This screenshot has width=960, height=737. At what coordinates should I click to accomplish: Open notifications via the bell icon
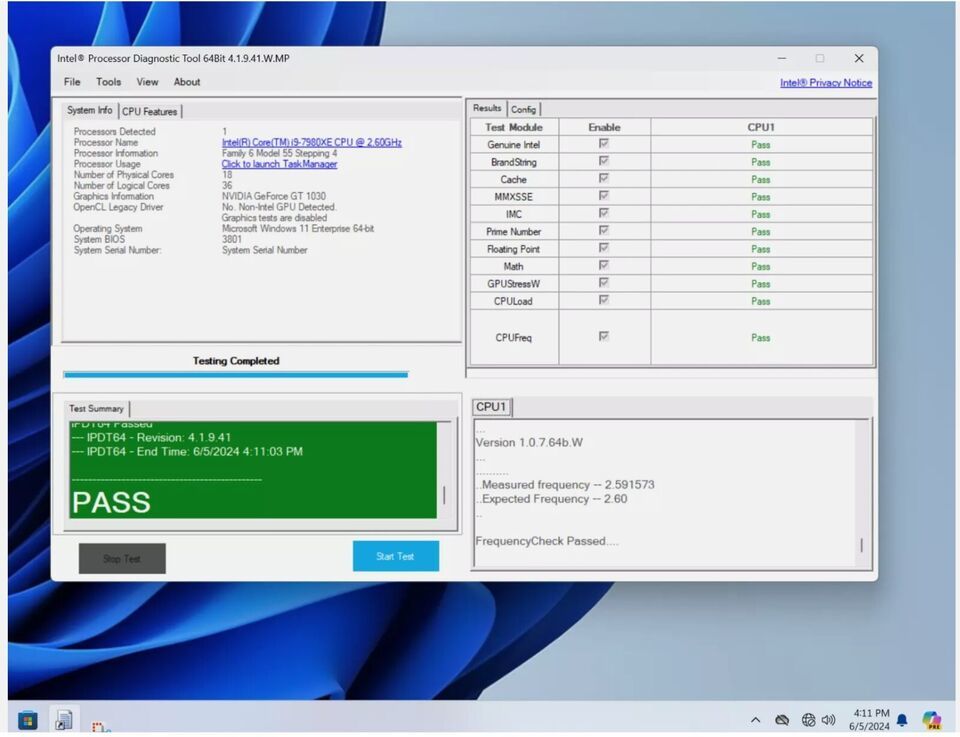click(902, 720)
